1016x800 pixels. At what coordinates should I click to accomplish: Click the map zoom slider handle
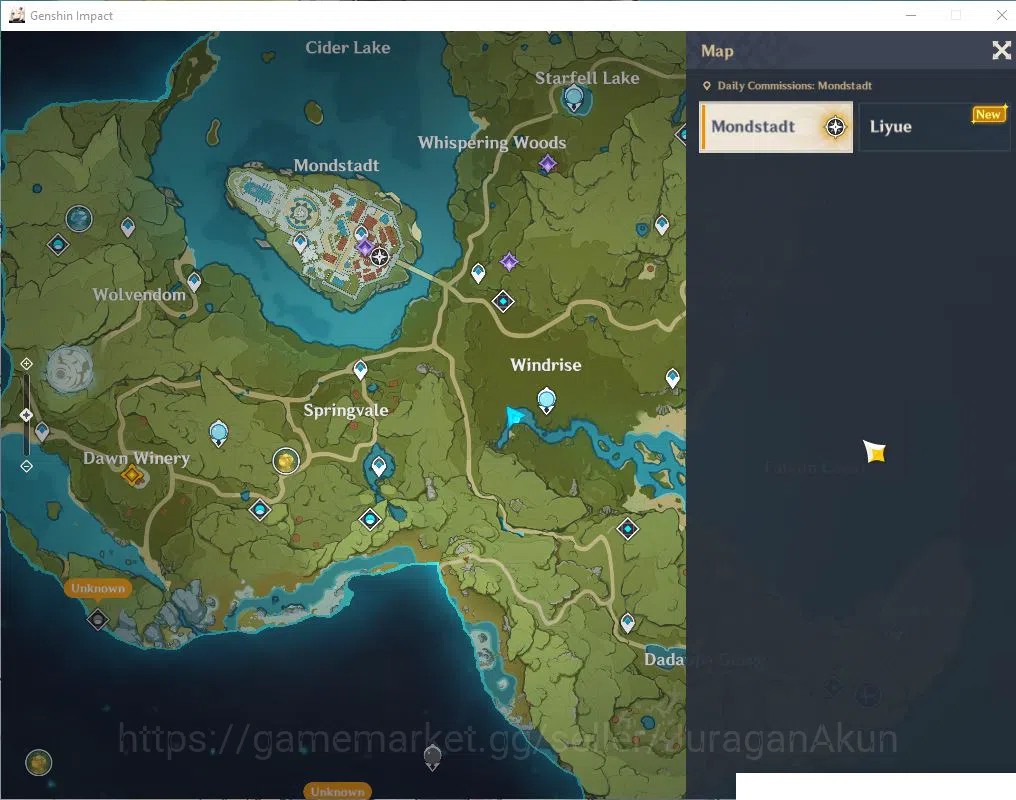pos(26,415)
